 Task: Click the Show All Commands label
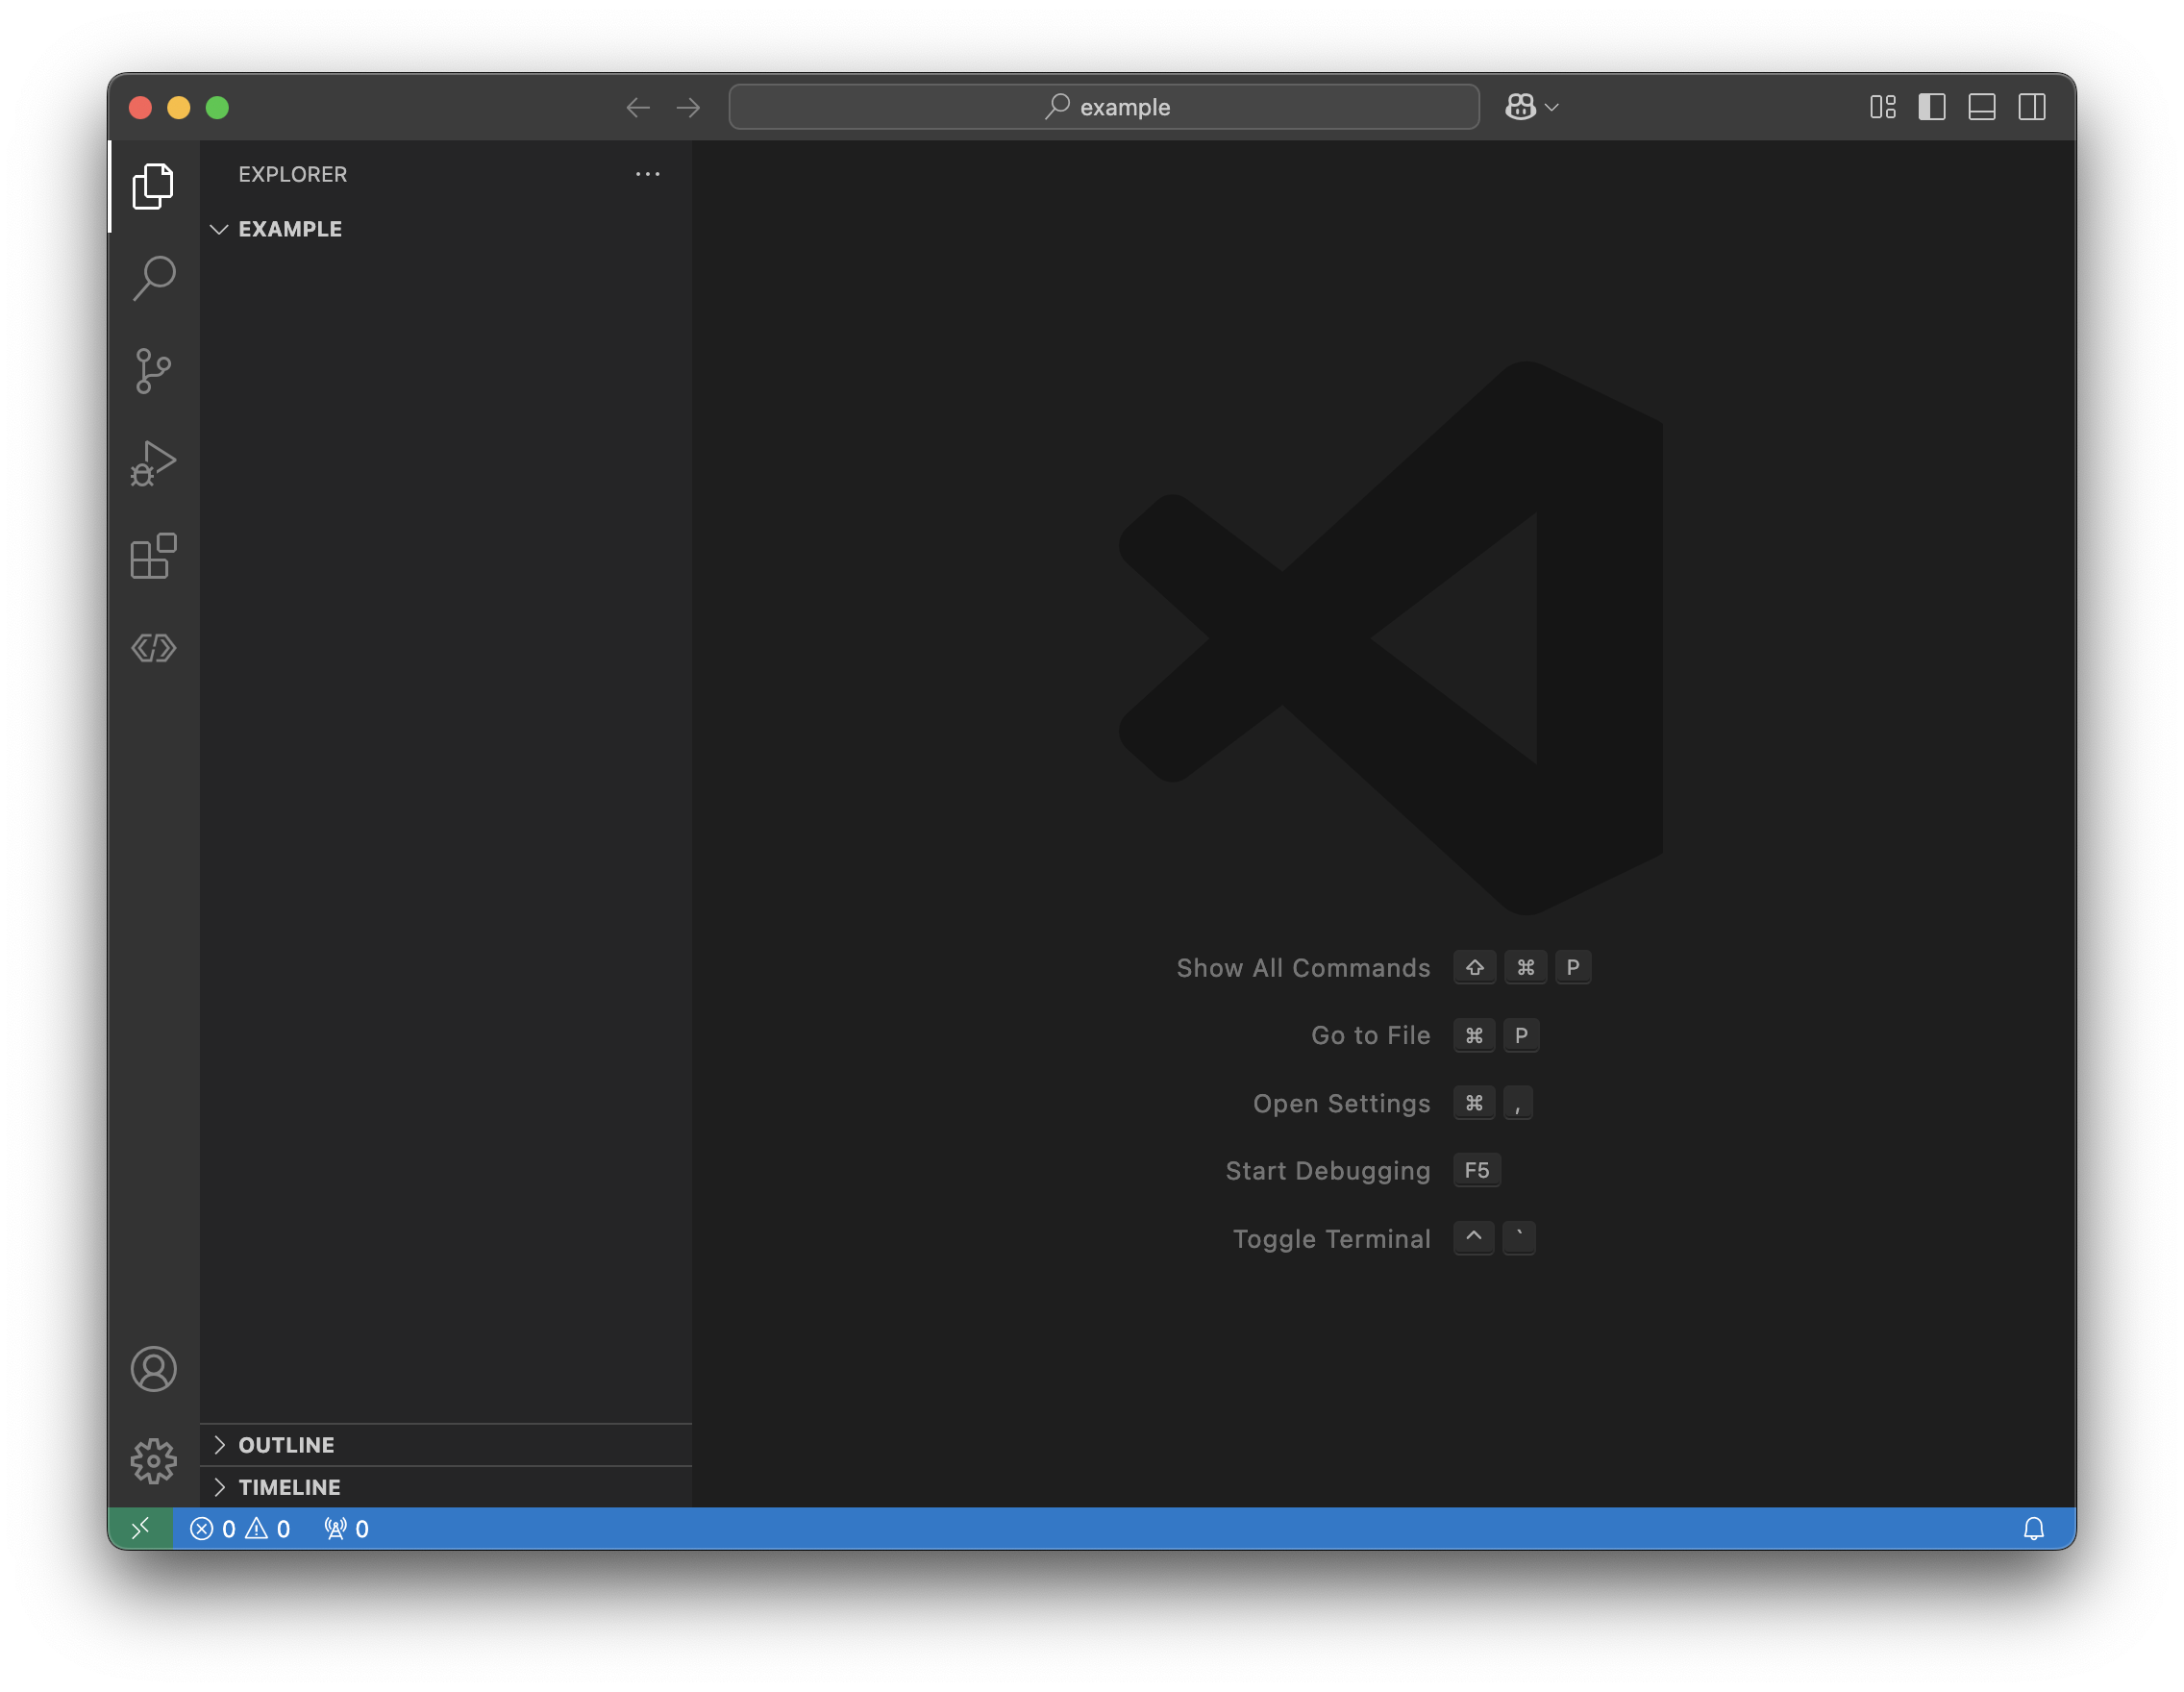(1303, 968)
